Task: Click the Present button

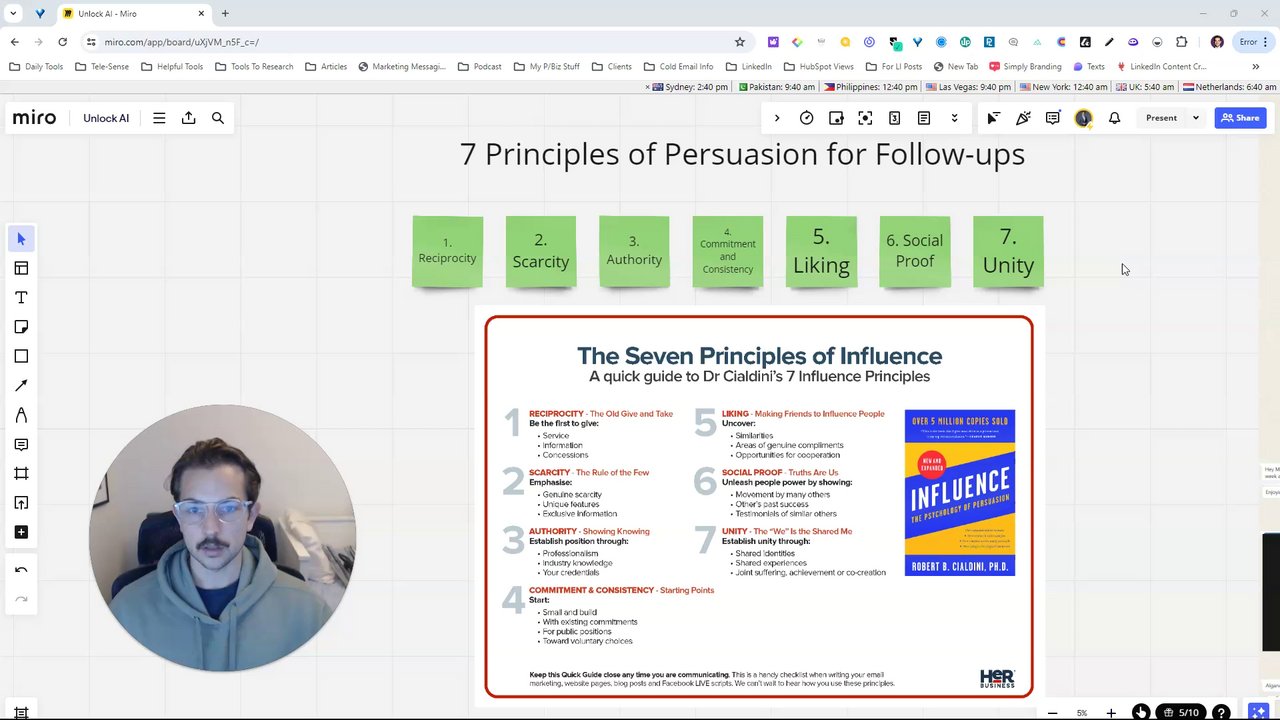Action: 1161,118
